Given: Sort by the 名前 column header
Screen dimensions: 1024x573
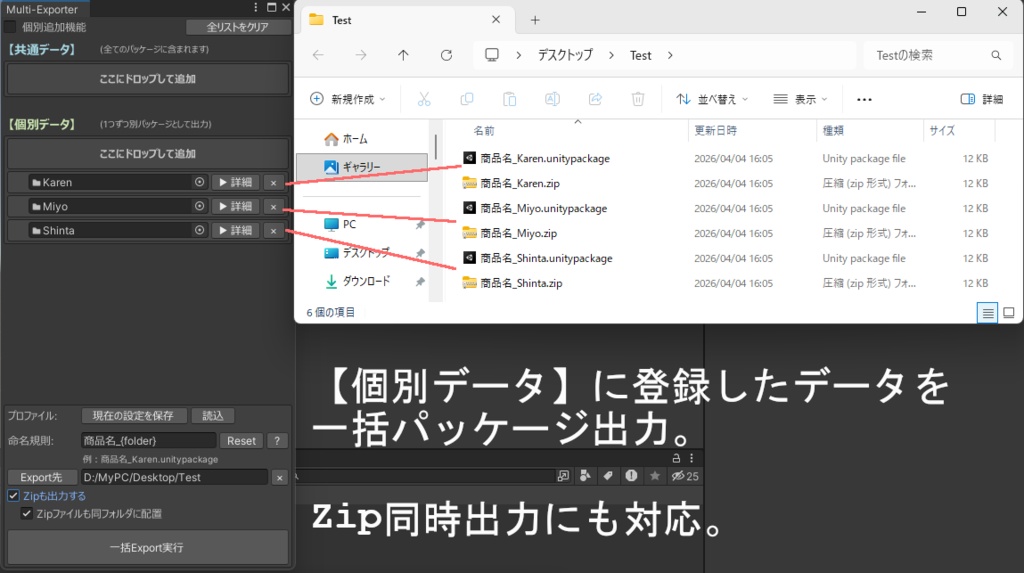Looking at the screenshot, I should tap(484, 131).
